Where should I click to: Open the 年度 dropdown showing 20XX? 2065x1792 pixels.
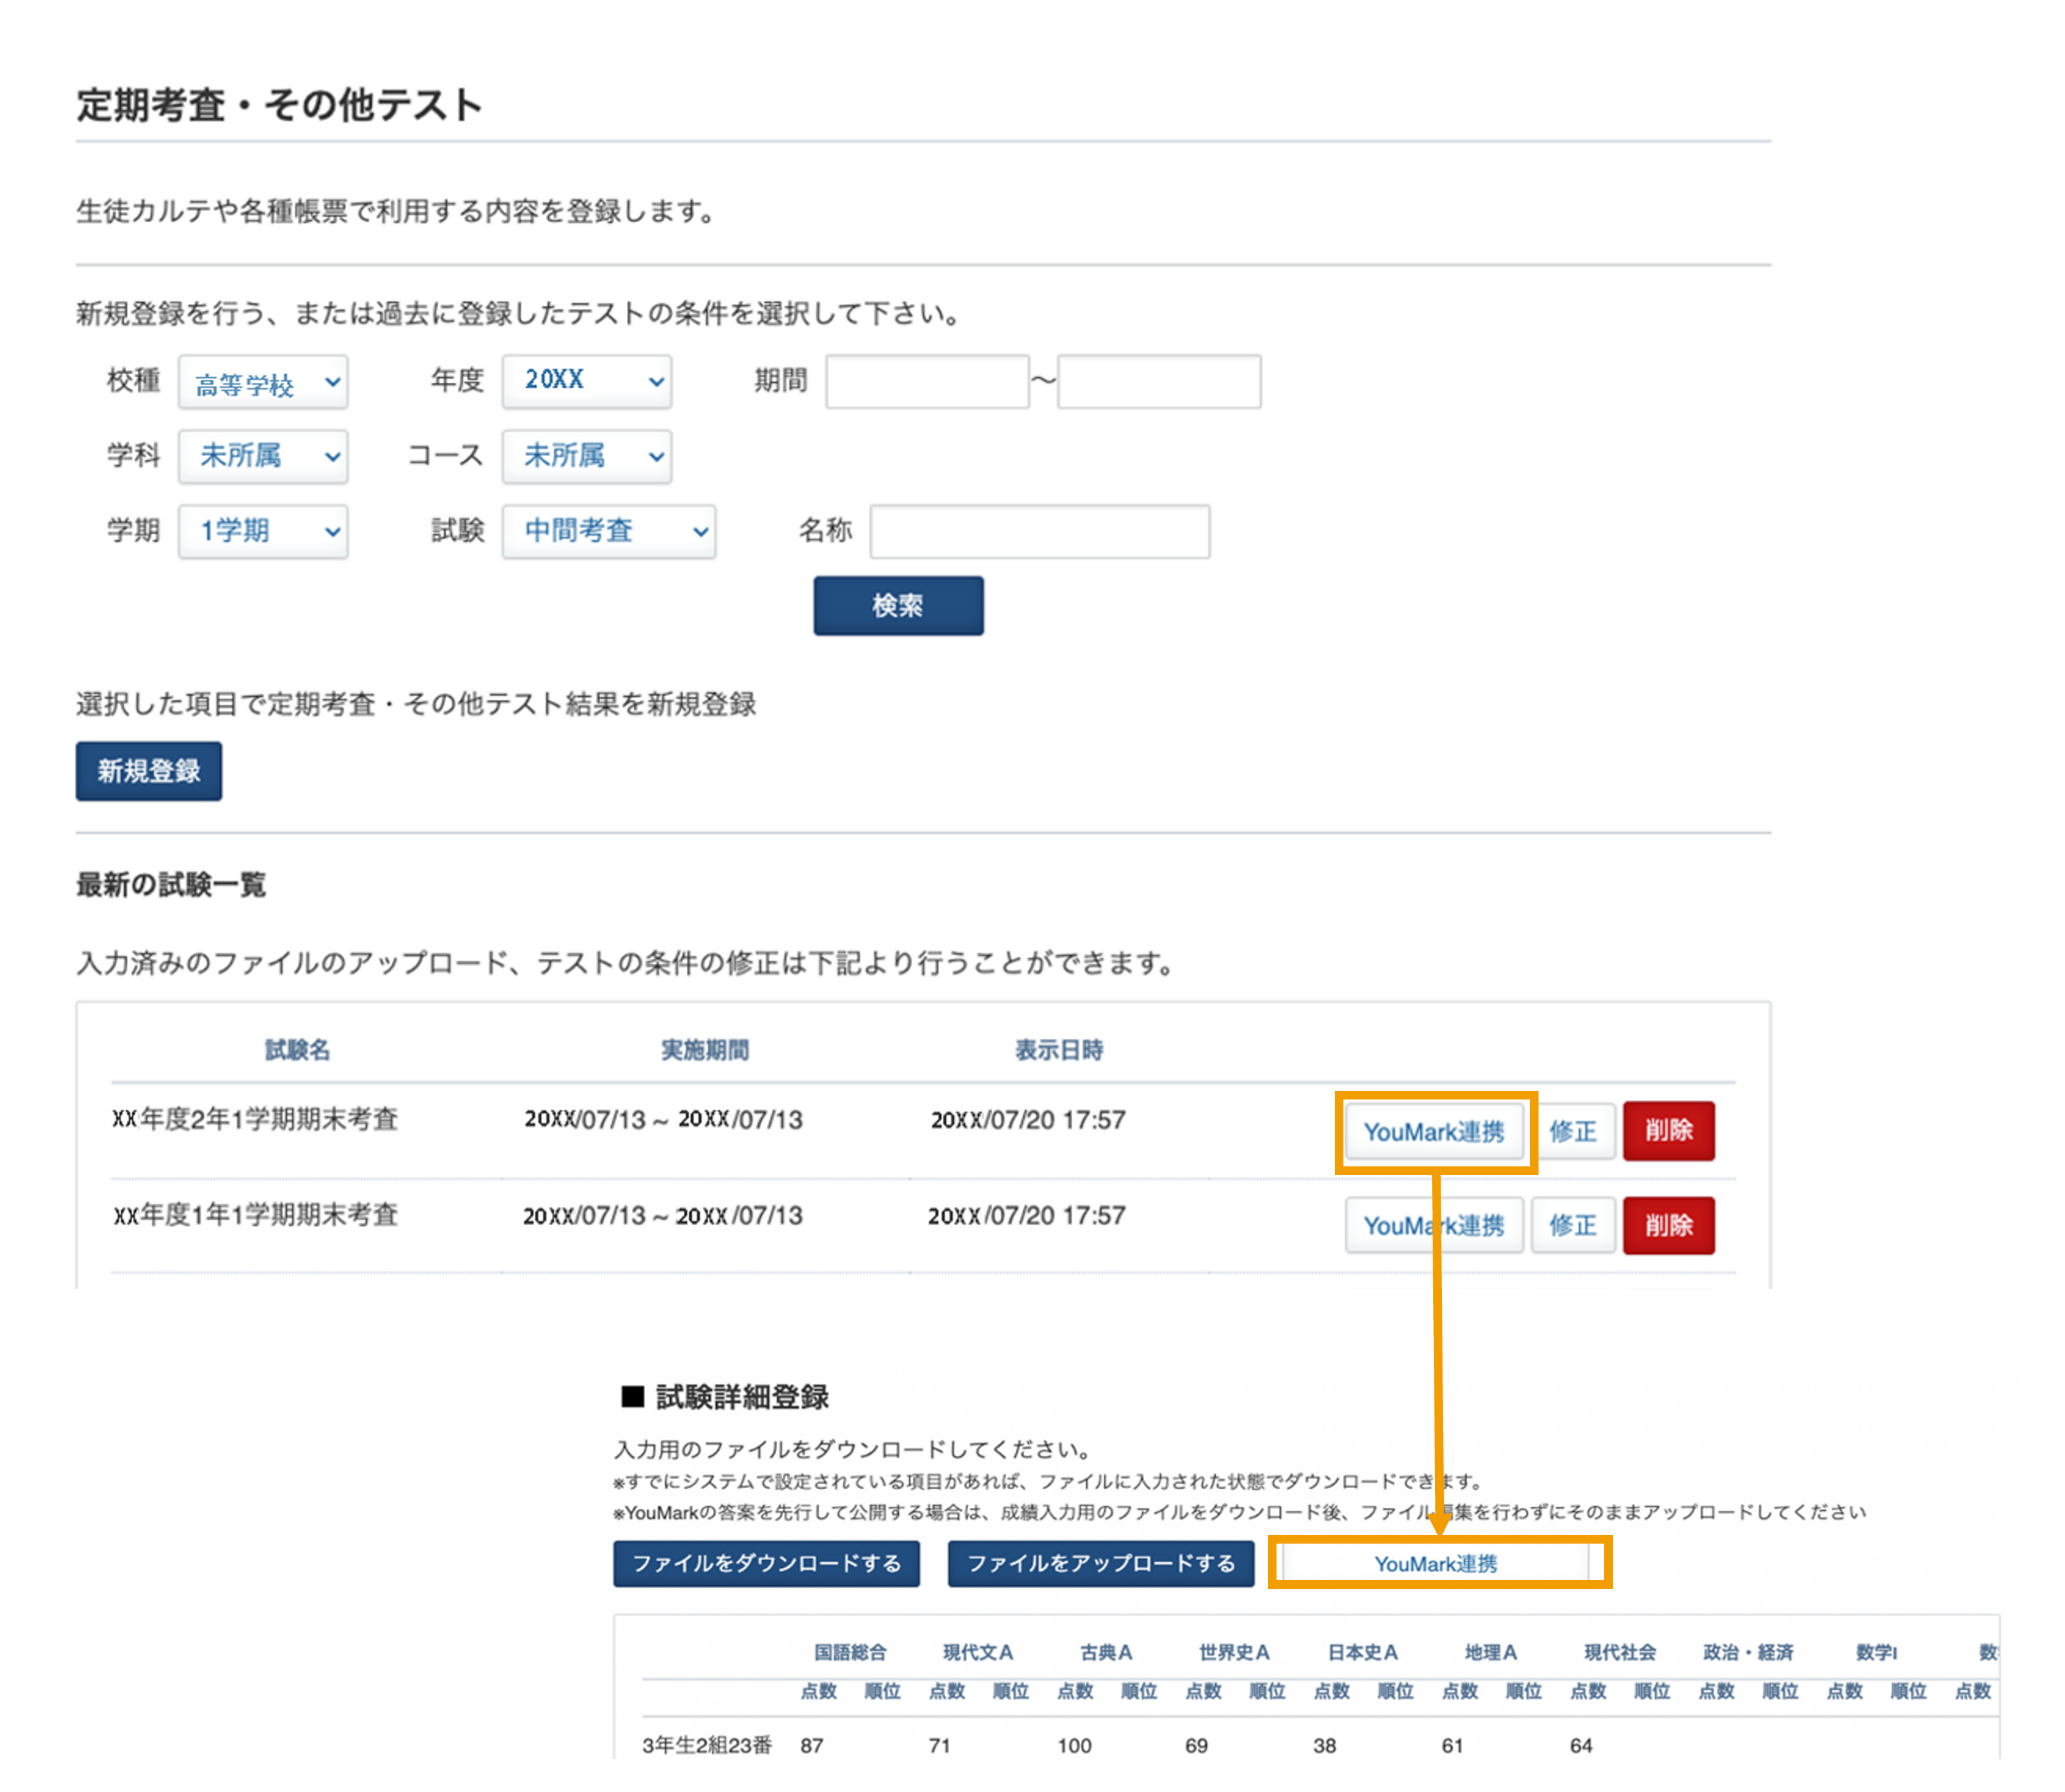pyautogui.click(x=587, y=381)
